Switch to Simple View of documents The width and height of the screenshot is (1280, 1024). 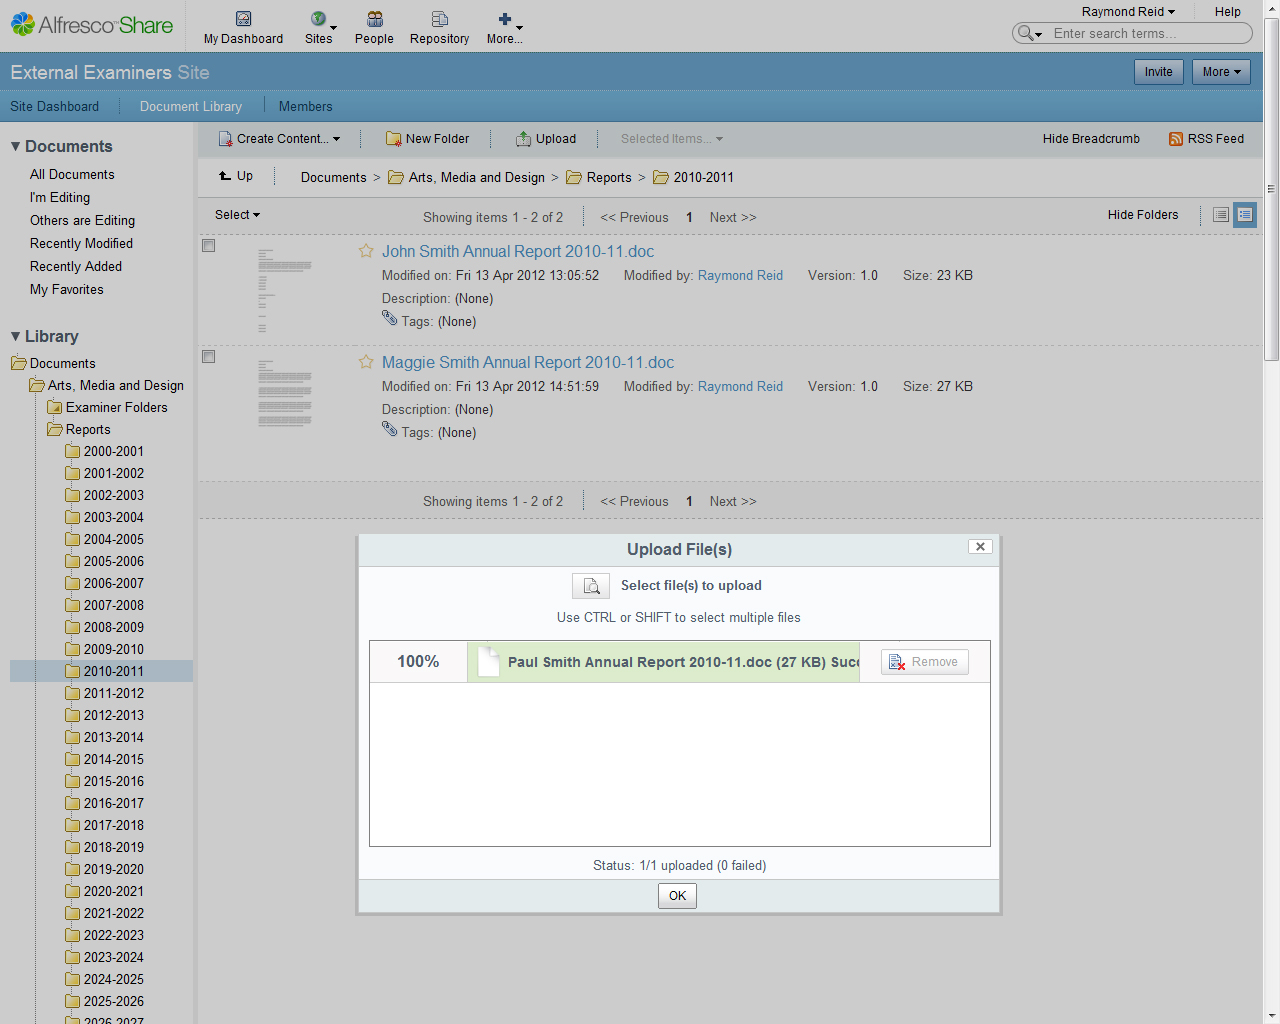(1220, 214)
